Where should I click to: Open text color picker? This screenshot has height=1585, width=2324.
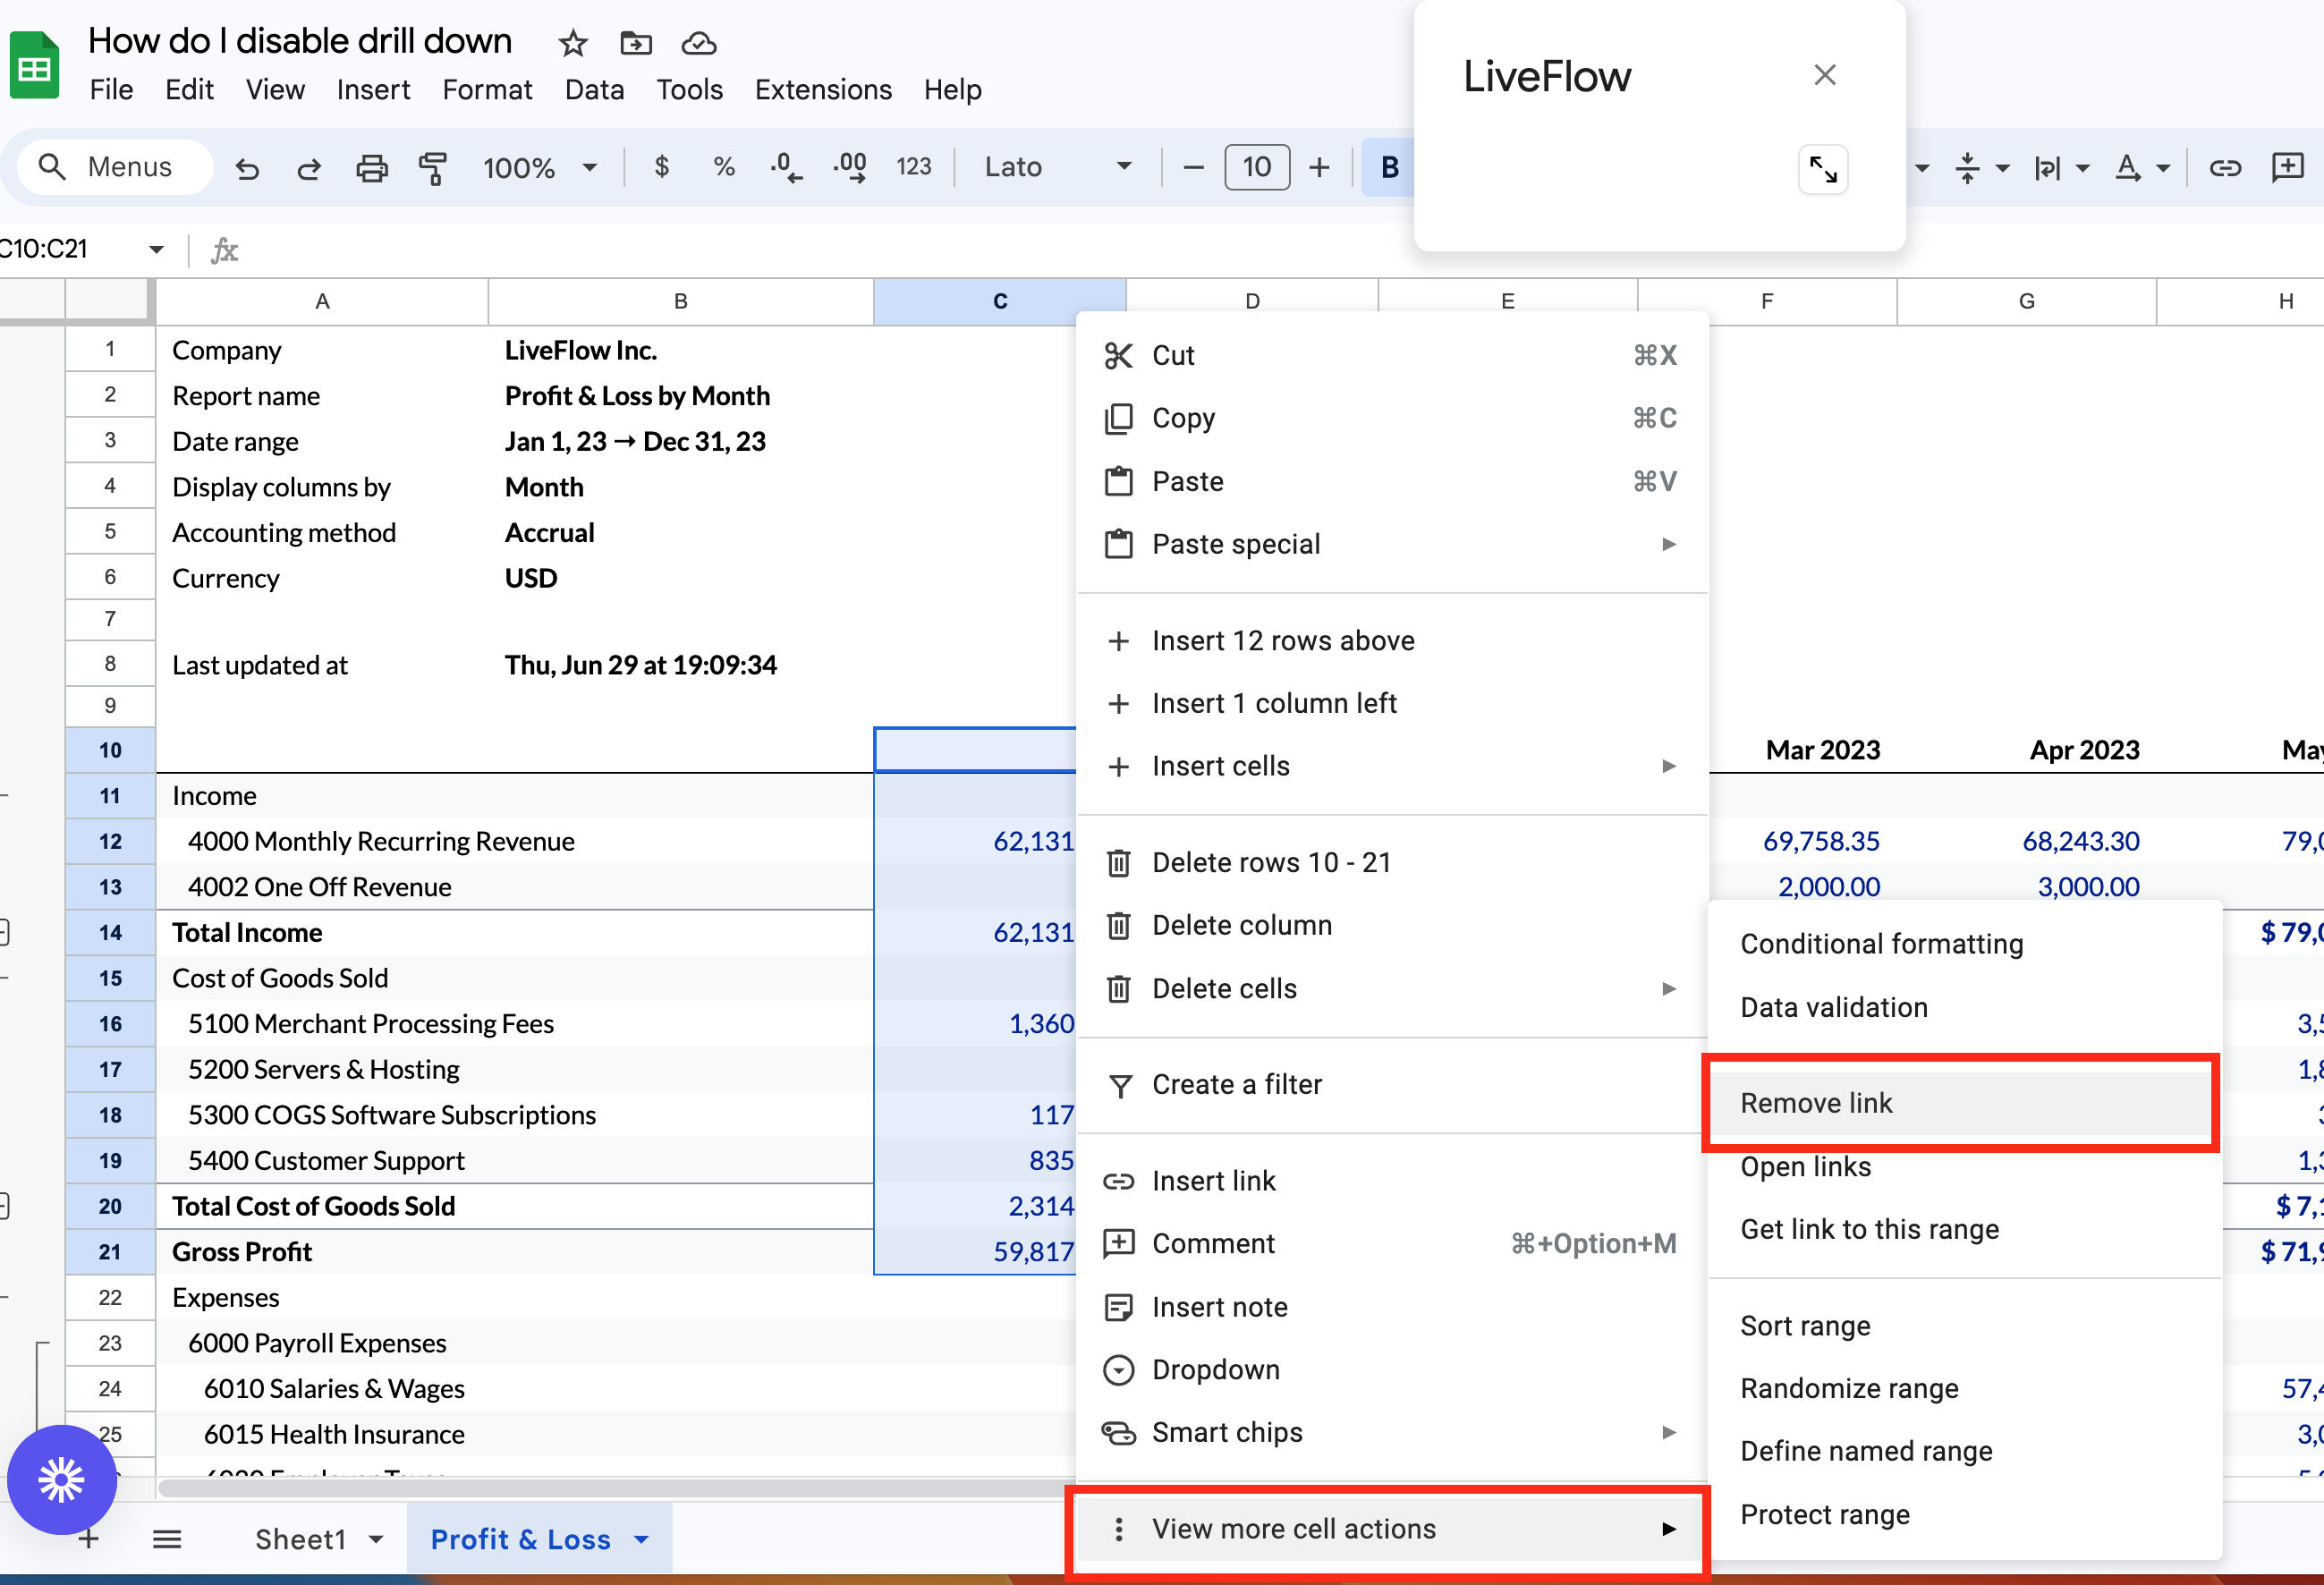2141,168
